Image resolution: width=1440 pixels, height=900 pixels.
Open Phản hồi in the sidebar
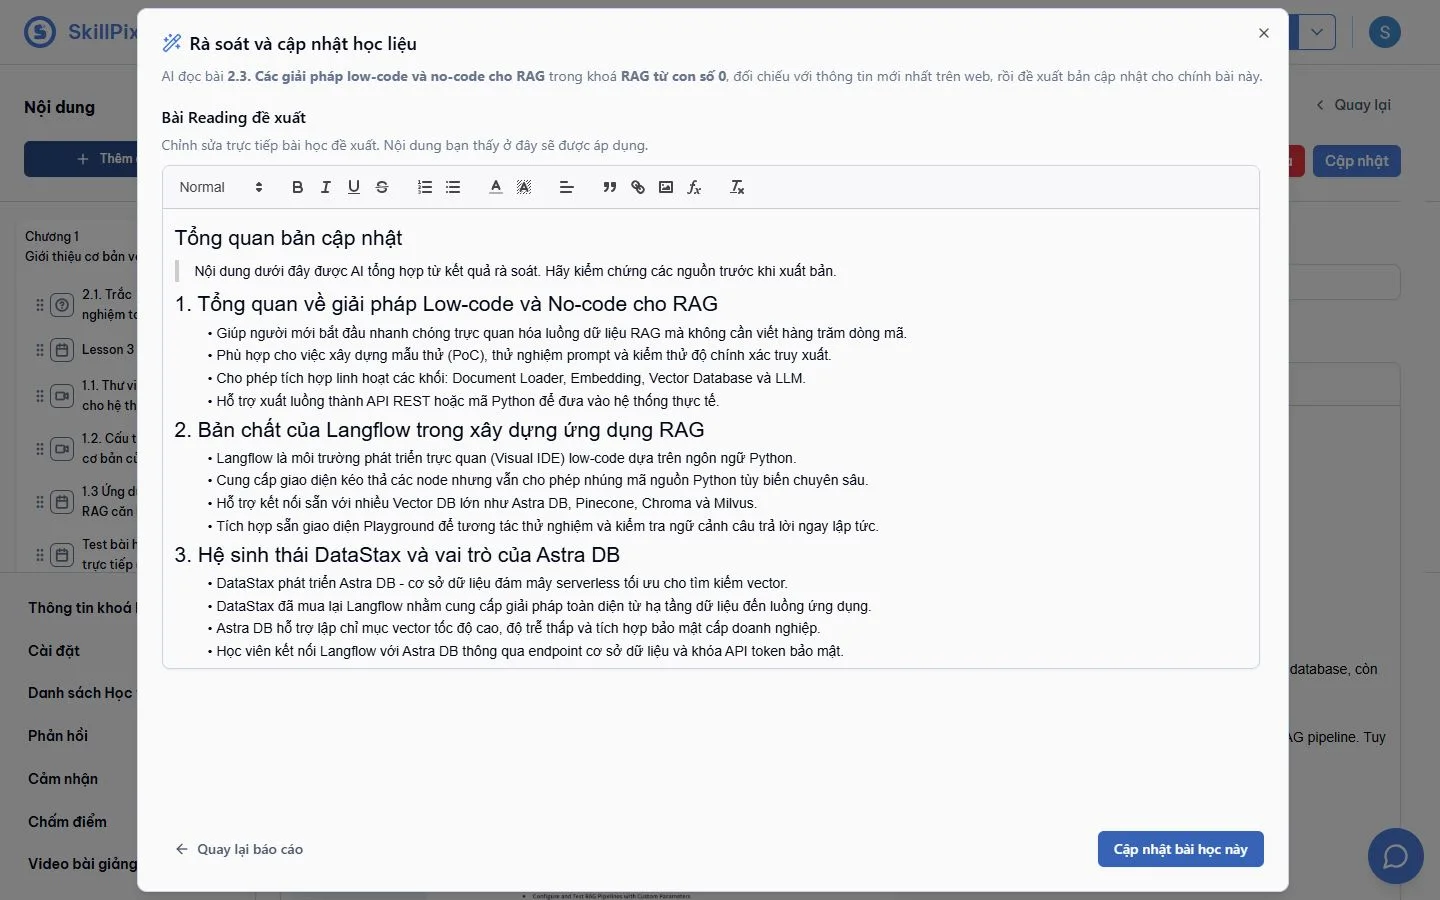58,736
